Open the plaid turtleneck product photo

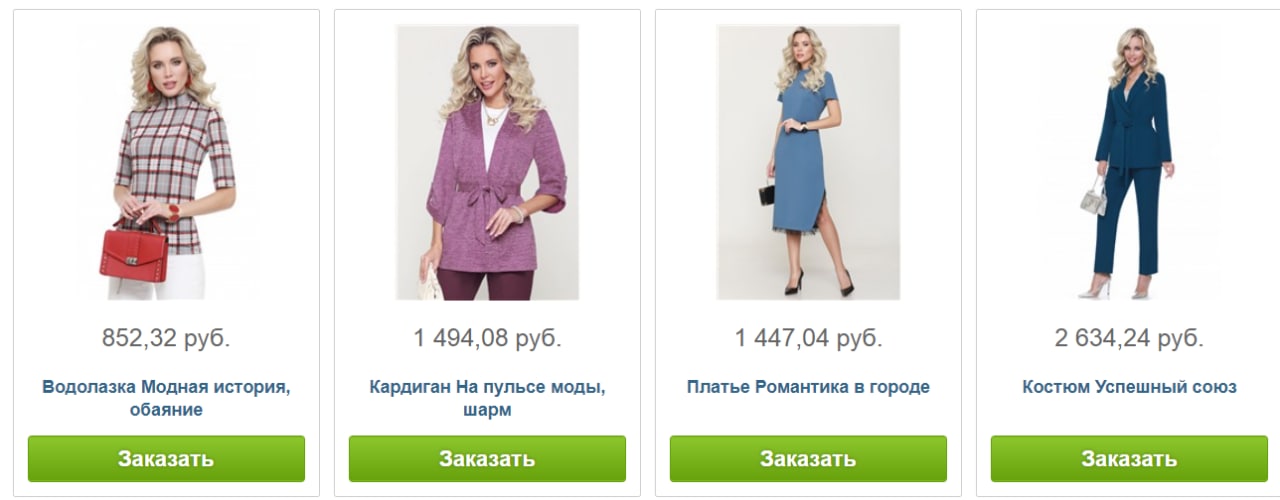[x=166, y=162]
